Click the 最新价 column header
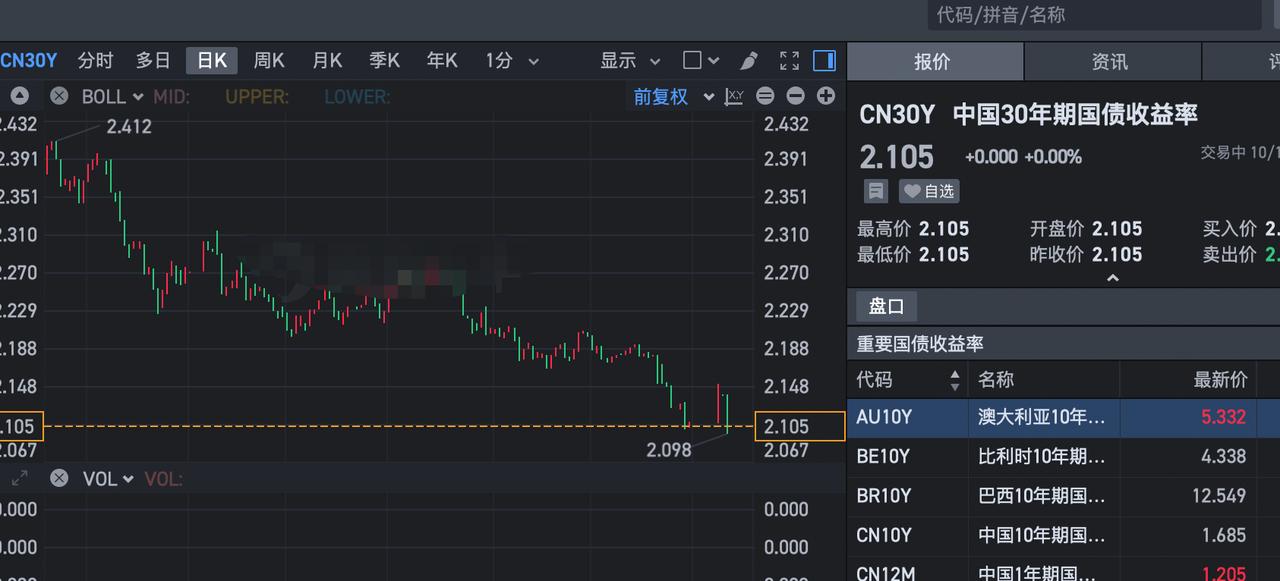Screen dimensions: 1280x581 [x=1220, y=380]
